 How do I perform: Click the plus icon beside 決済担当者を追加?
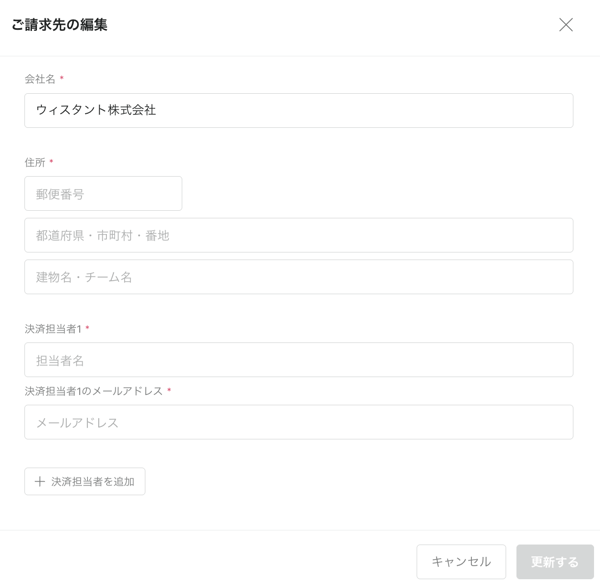pyautogui.click(x=40, y=482)
